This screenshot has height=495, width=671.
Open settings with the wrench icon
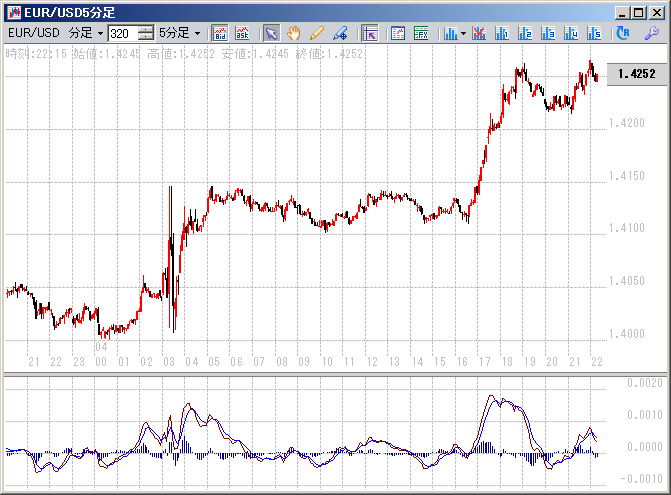[x=652, y=33]
